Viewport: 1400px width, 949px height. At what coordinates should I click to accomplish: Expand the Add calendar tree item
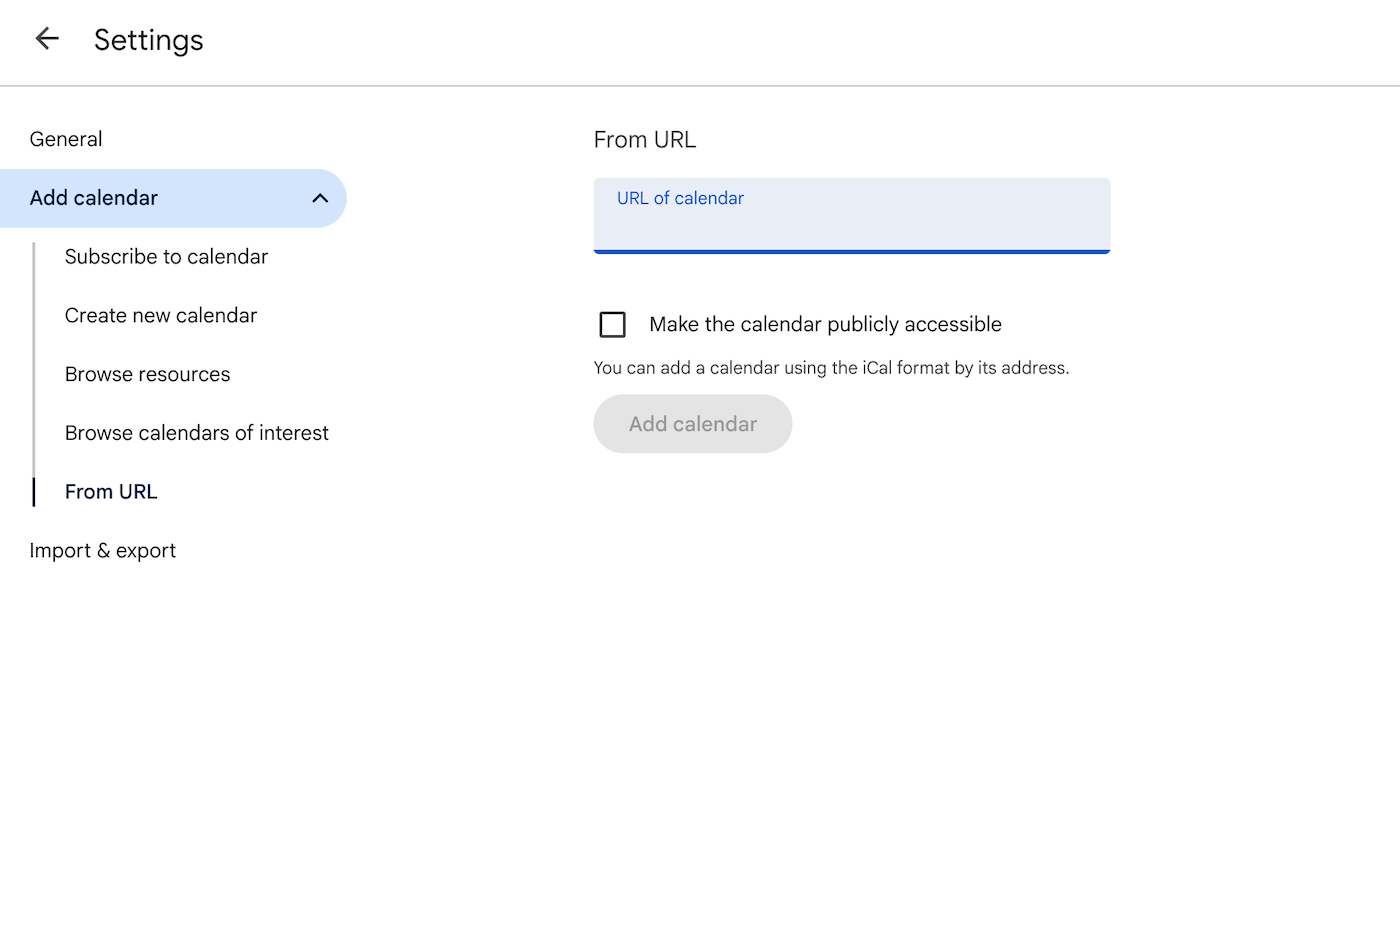coord(94,198)
